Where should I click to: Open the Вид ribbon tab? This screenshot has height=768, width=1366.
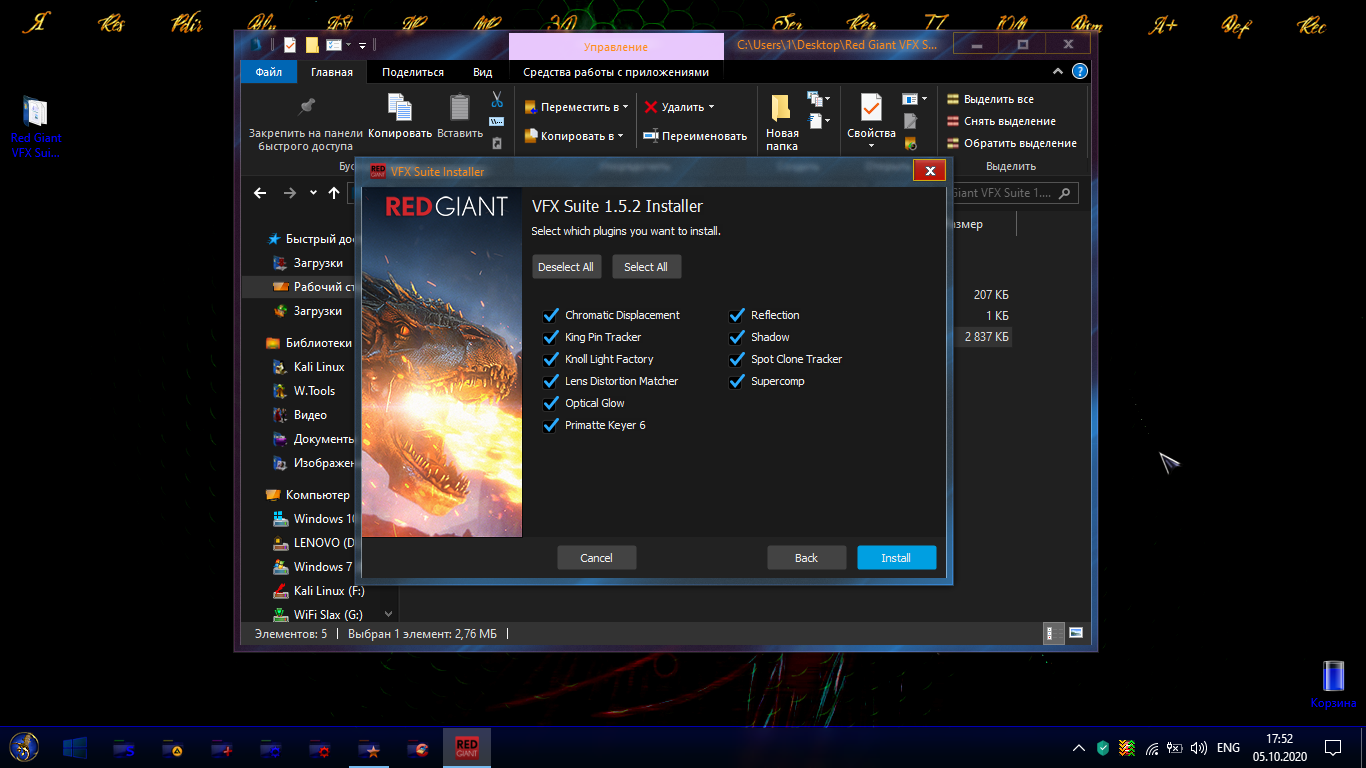pyautogui.click(x=483, y=72)
